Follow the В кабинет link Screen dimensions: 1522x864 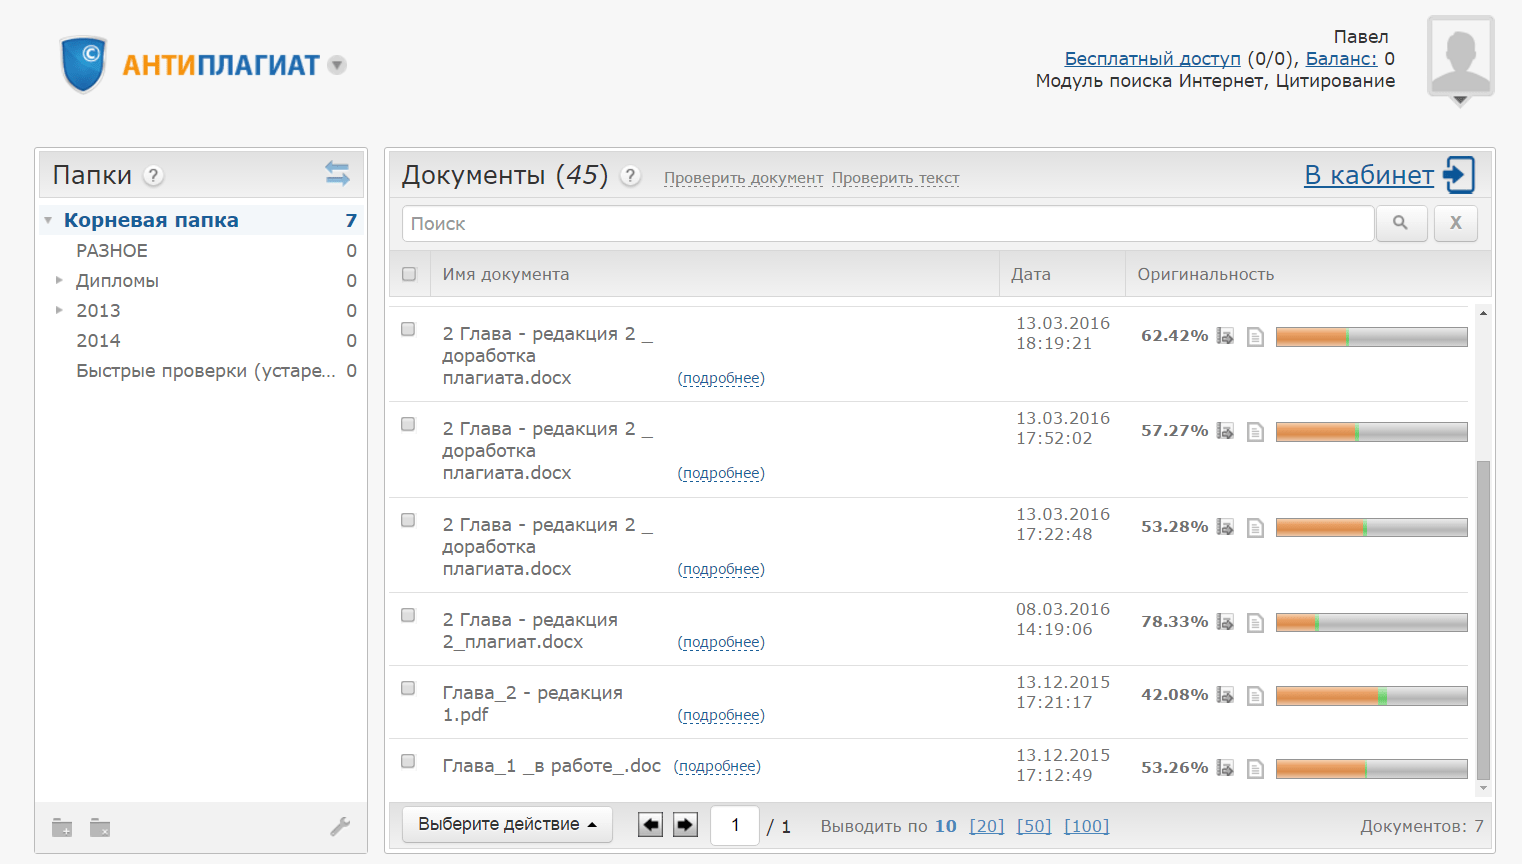(1369, 175)
